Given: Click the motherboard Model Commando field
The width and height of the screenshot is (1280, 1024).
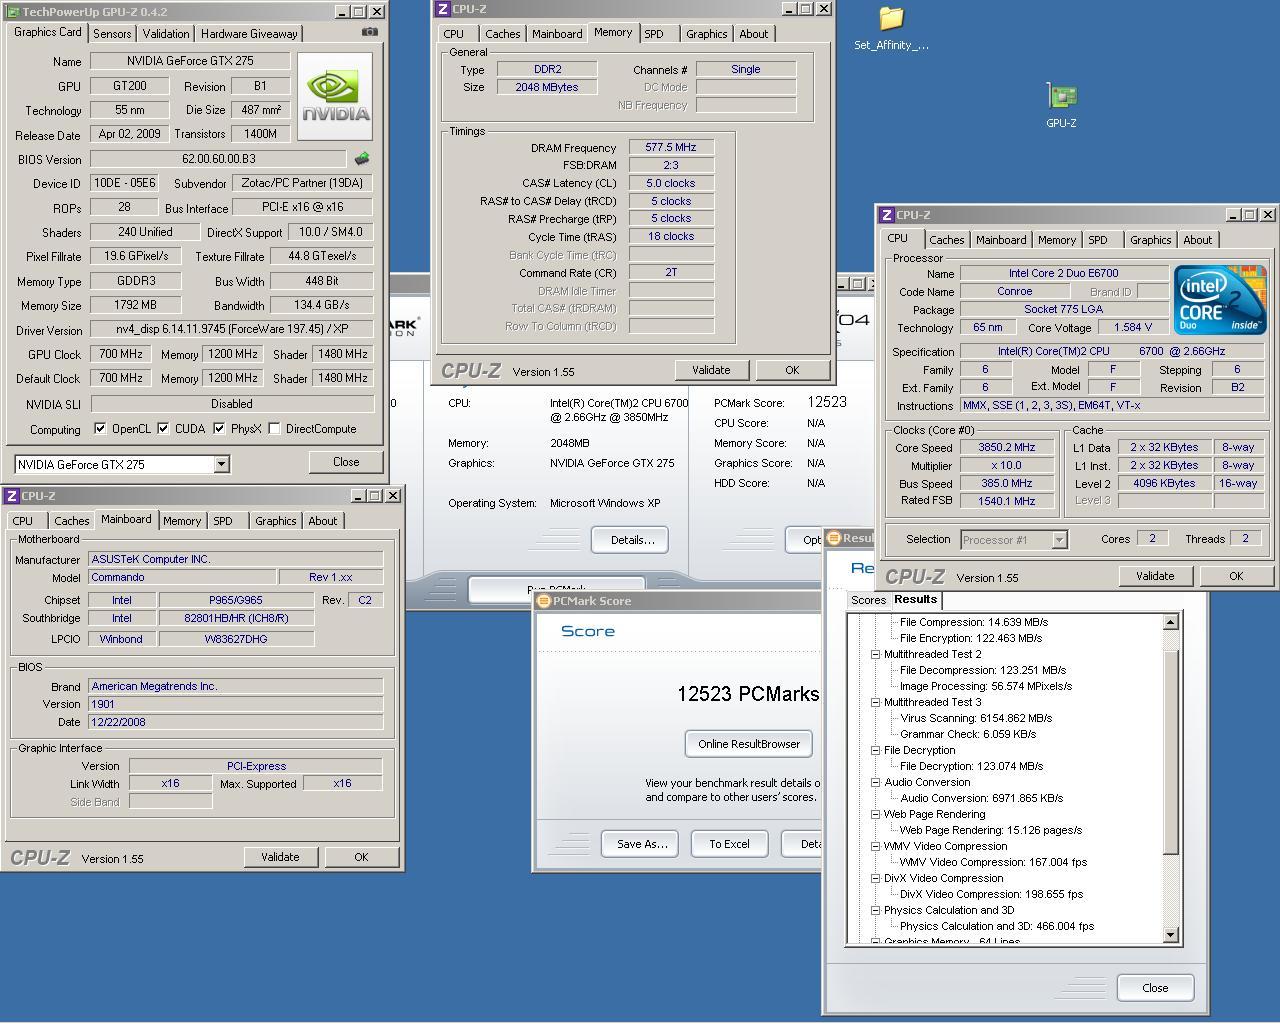Looking at the screenshot, I should [183, 577].
